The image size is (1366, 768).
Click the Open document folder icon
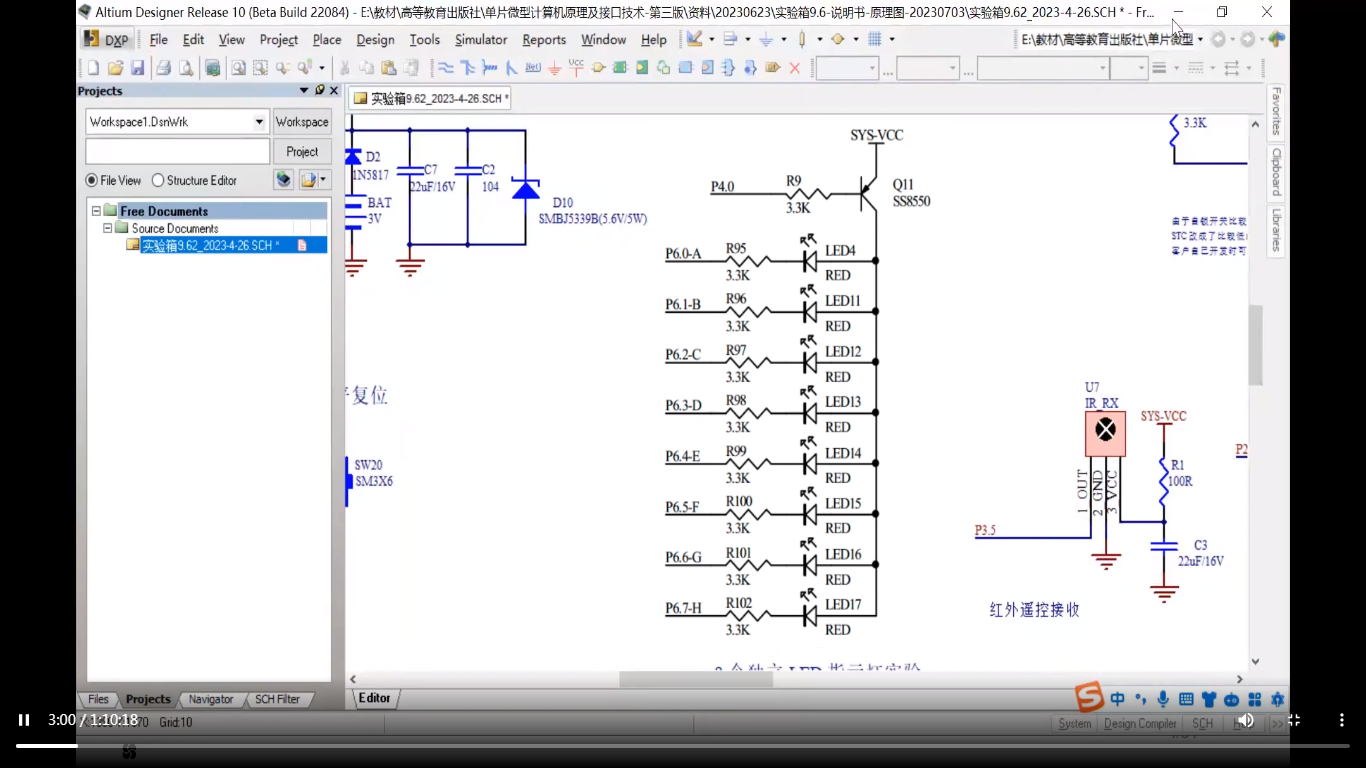point(115,68)
